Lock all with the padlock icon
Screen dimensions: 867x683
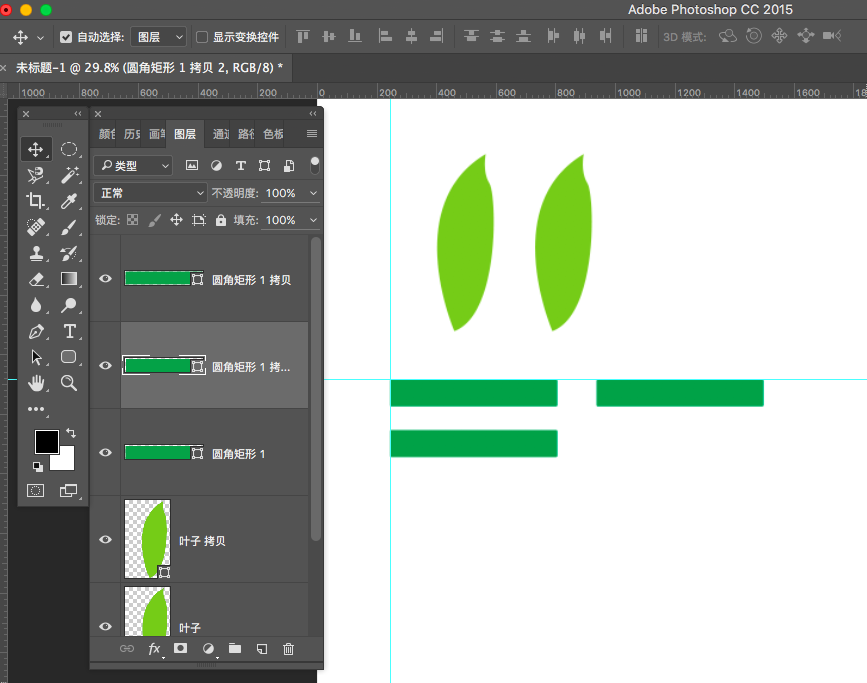coord(221,220)
